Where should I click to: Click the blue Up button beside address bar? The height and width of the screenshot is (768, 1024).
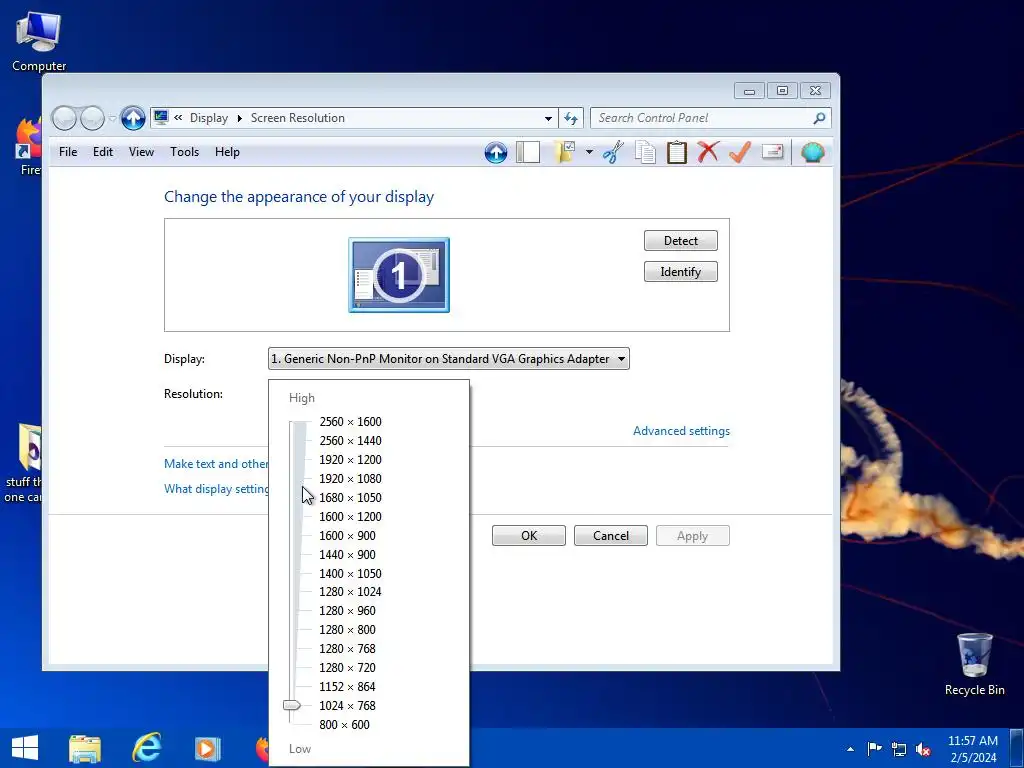click(x=133, y=118)
